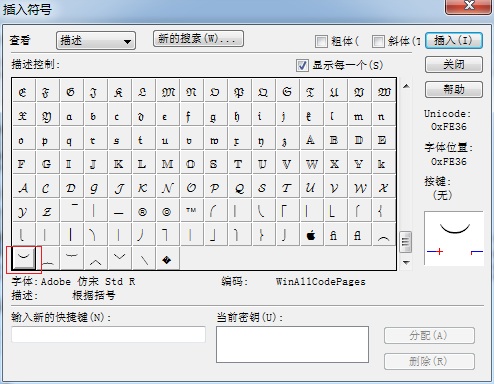Pick the double-struck capital K symbol
Image resolution: width=495 pixels, height=384 pixels.
119,164
